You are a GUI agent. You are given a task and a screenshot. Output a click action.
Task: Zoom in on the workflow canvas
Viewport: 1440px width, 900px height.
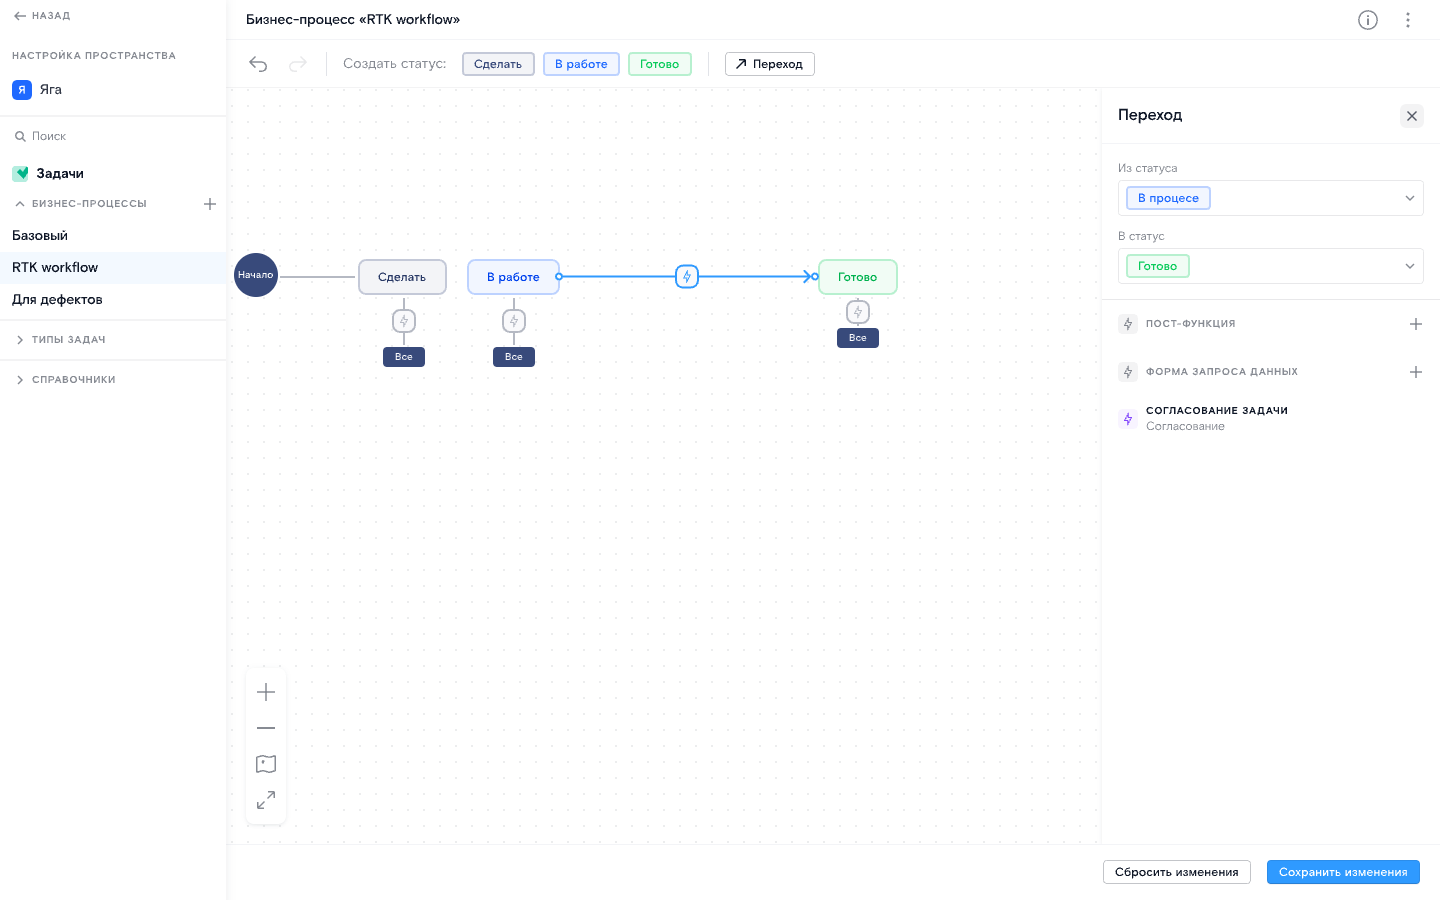click(266, 692)
